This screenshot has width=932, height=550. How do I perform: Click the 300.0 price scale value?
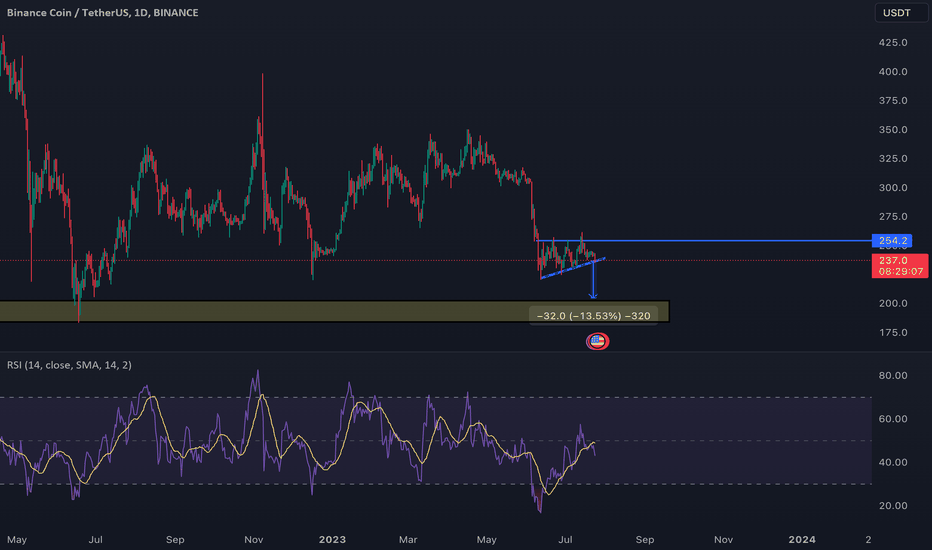[893, 188]
